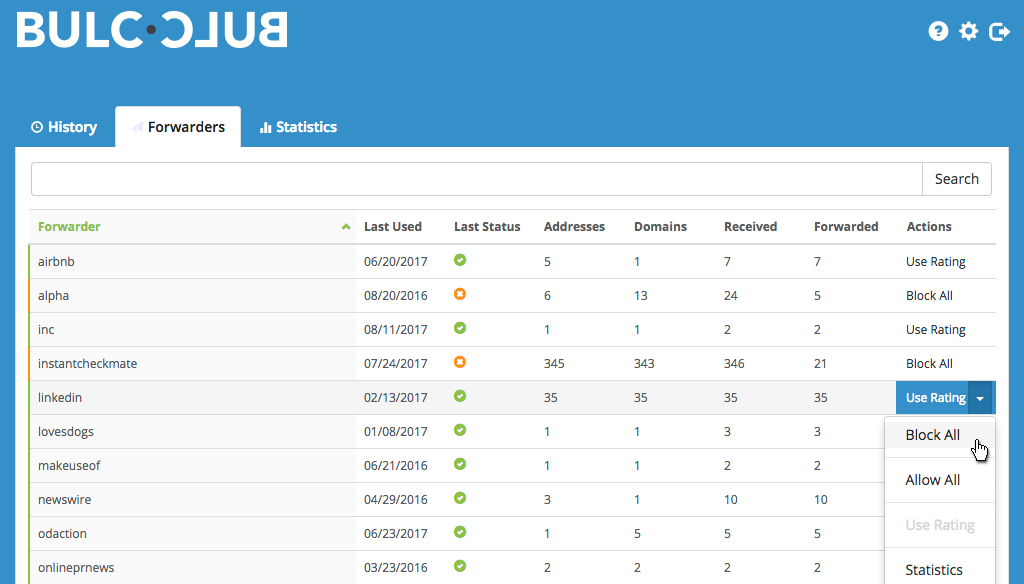Focus the forwarder search field
The width and height of the screenshot is (1024, 584).
(x=477, y=179)
